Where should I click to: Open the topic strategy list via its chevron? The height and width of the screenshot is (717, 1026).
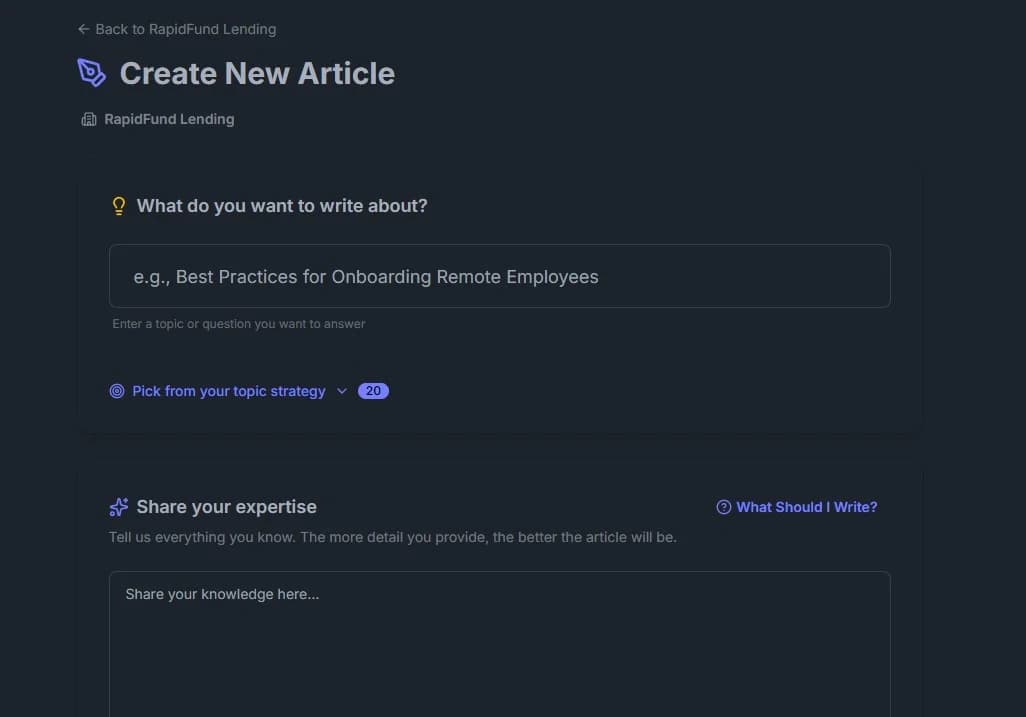click(x=341, y=391)
